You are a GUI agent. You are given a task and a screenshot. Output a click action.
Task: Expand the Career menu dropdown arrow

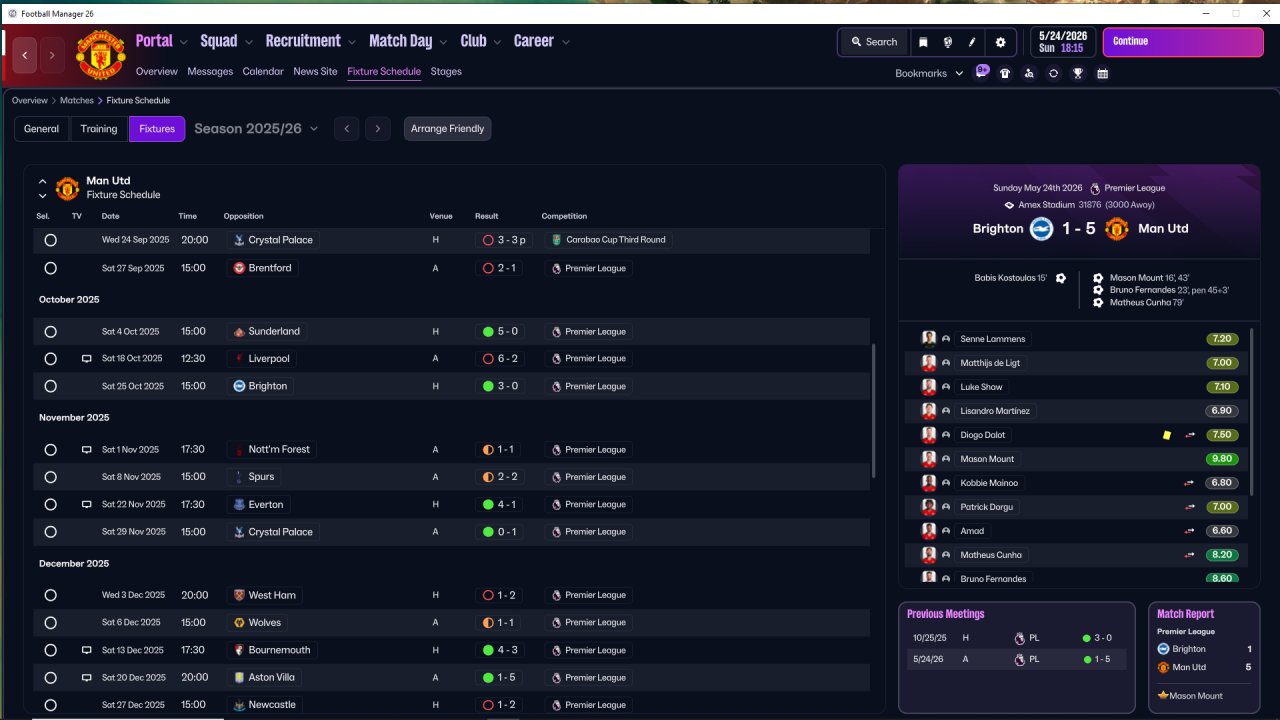566,42
